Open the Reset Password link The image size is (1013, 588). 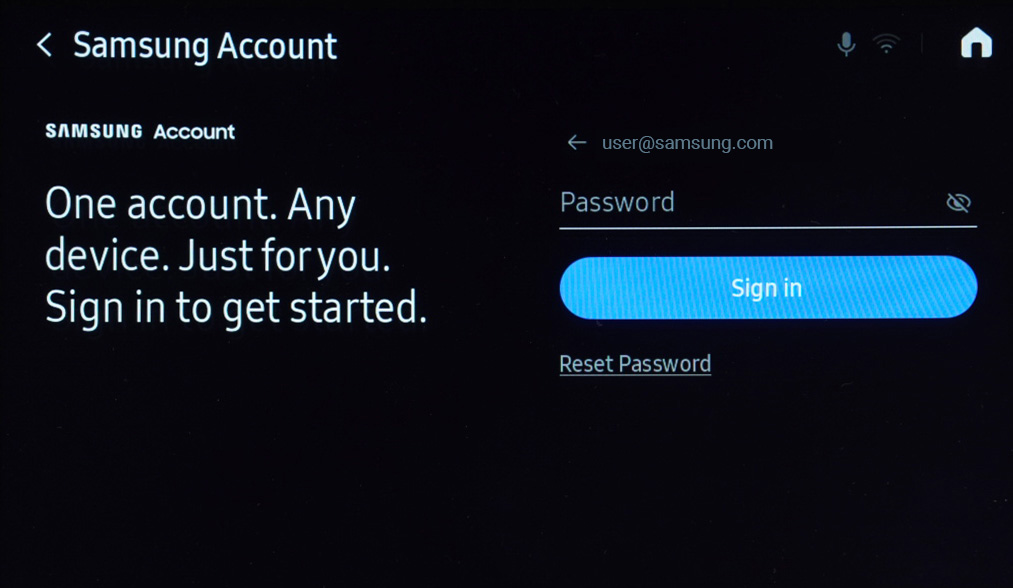click(635, 364)
